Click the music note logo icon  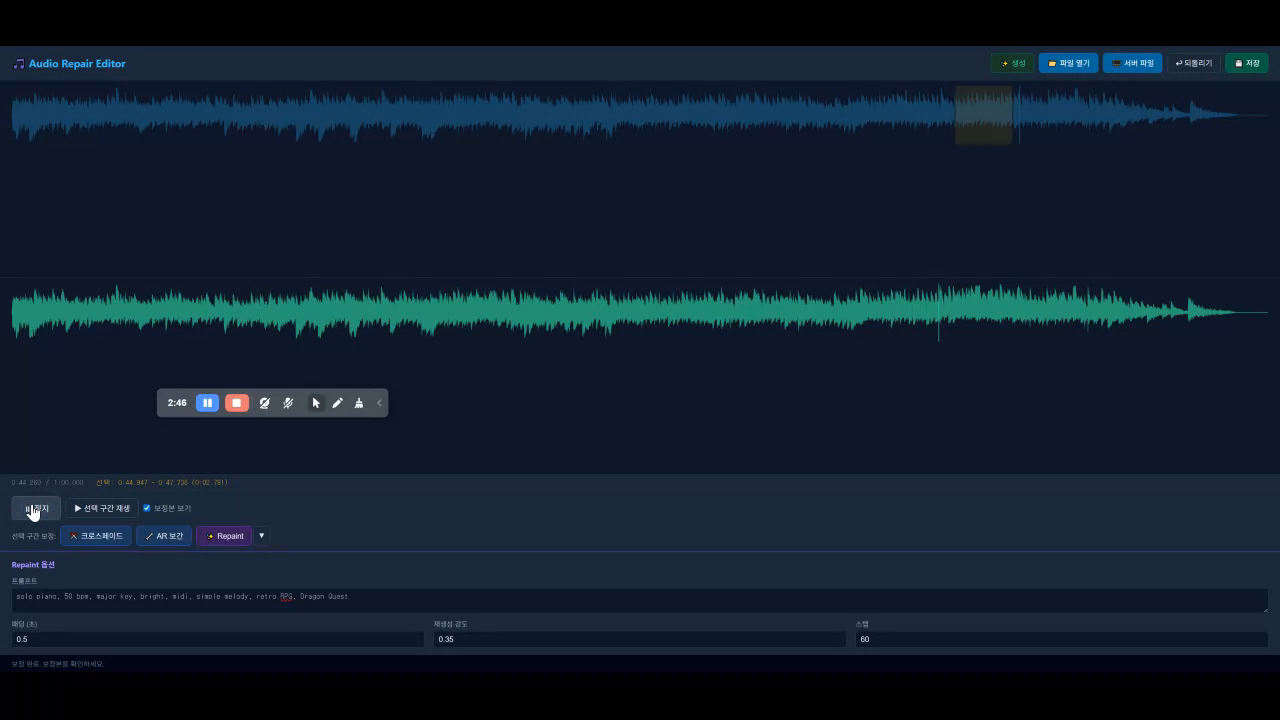(x=18, y=64)
